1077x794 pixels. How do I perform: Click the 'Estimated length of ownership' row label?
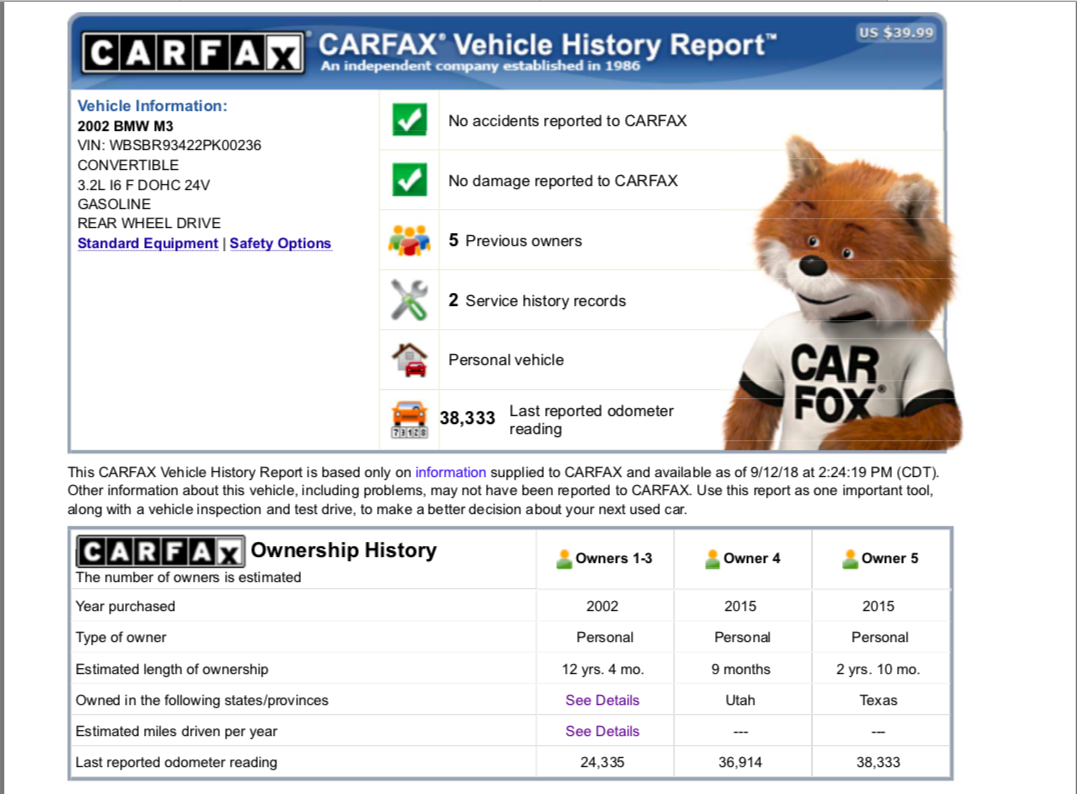coord(172,669)
